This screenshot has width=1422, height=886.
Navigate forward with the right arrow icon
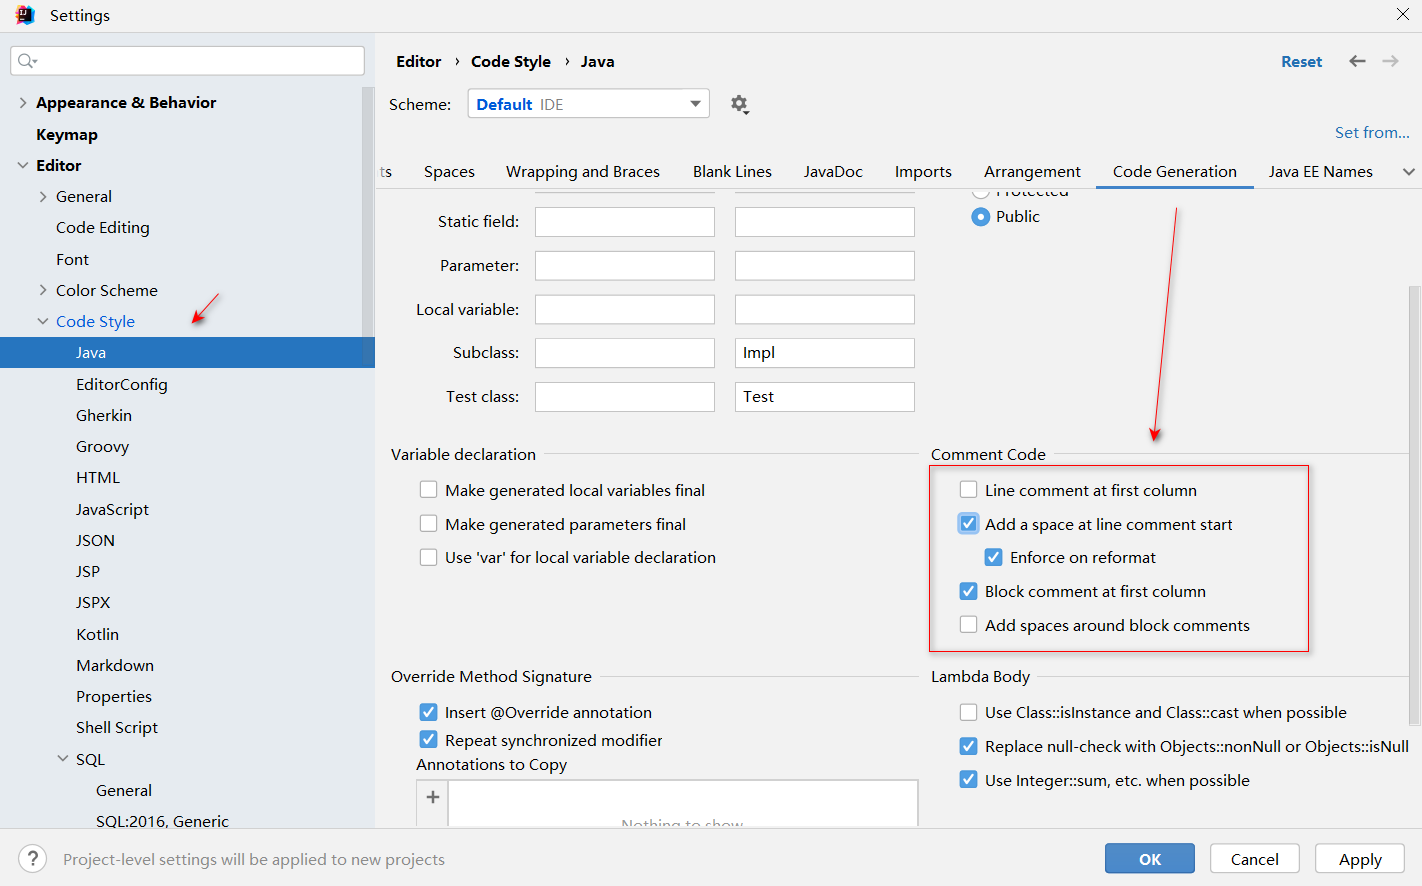point(1390,61)
